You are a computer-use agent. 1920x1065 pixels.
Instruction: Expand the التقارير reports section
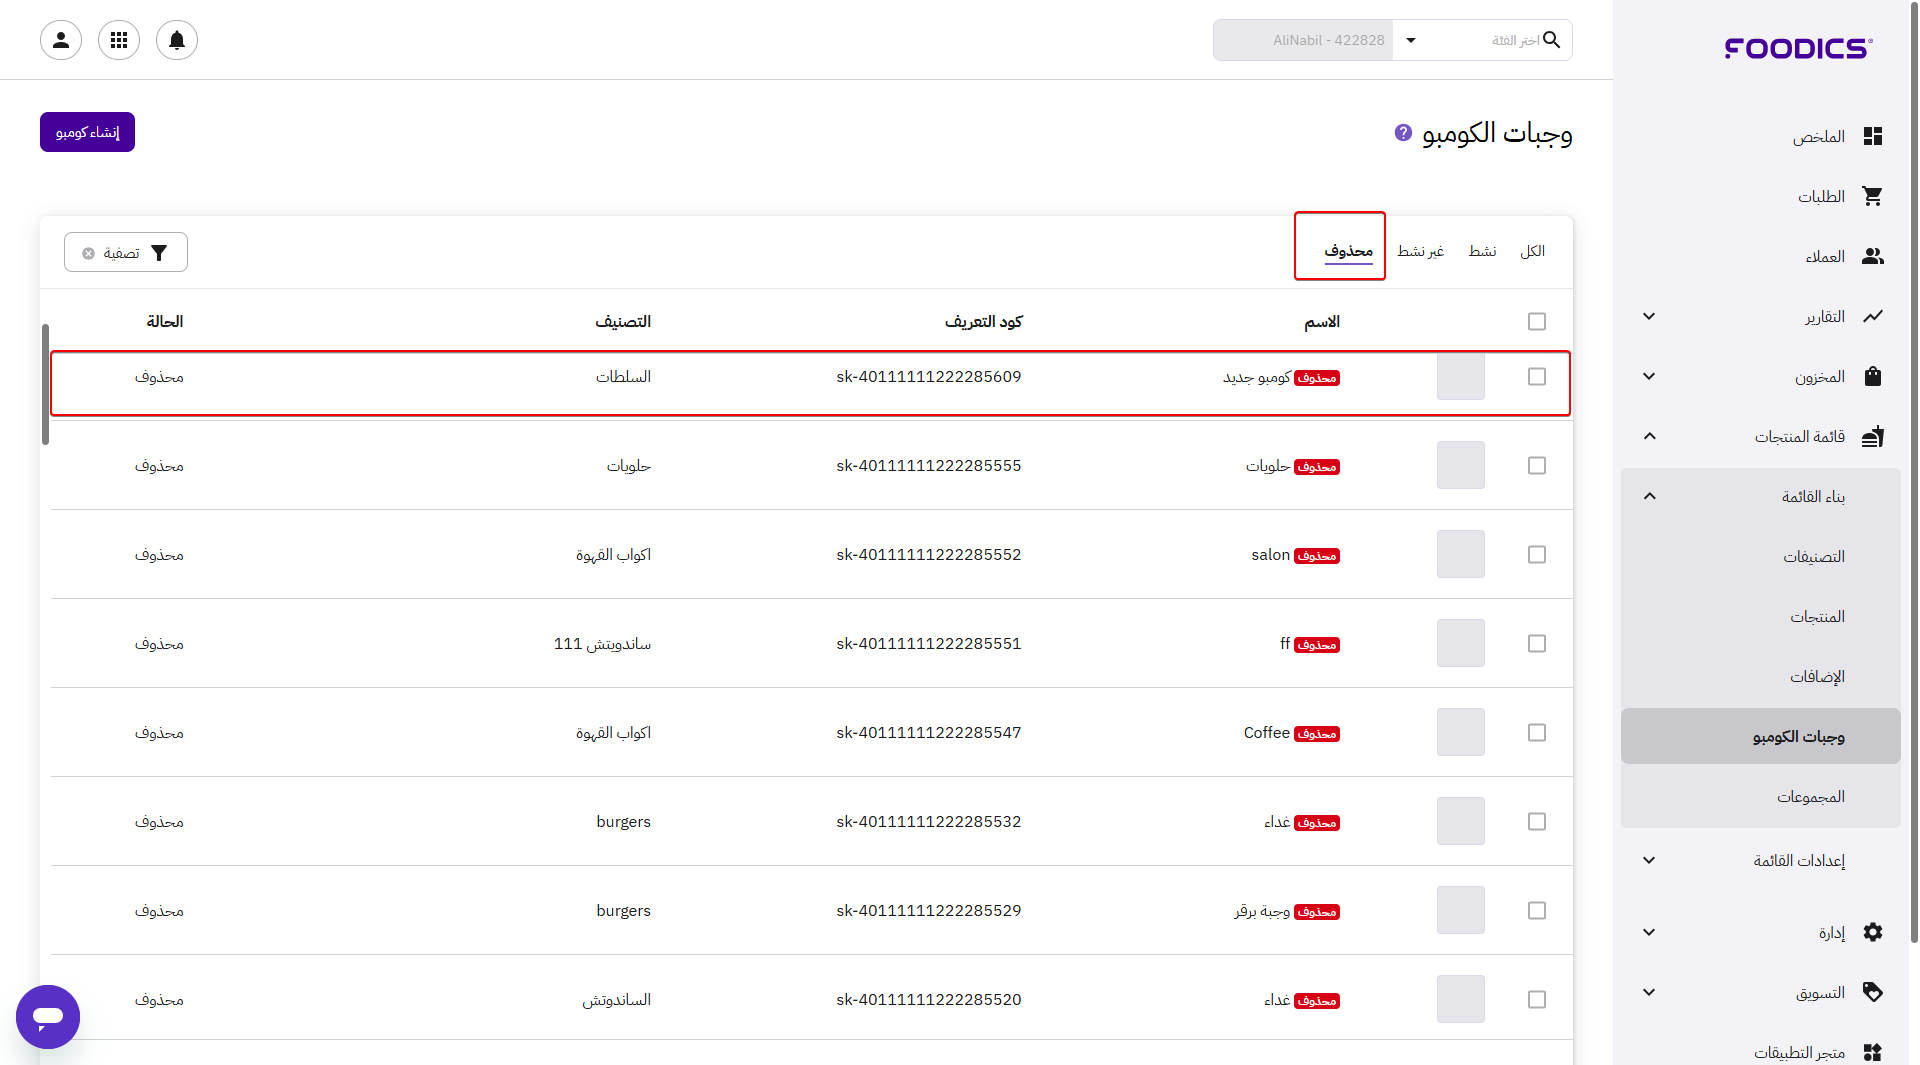1649,317
